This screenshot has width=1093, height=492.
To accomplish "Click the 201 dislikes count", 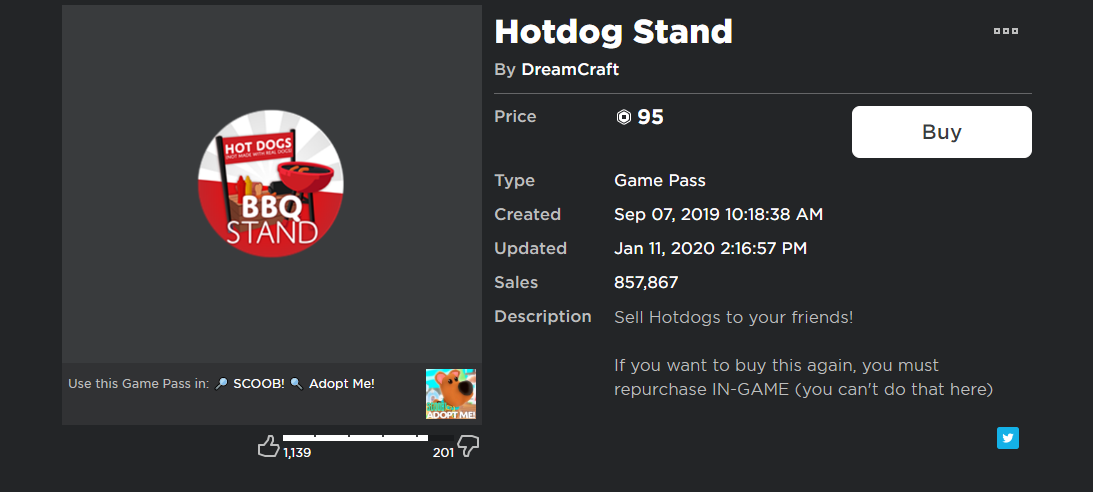I will 443,453.
